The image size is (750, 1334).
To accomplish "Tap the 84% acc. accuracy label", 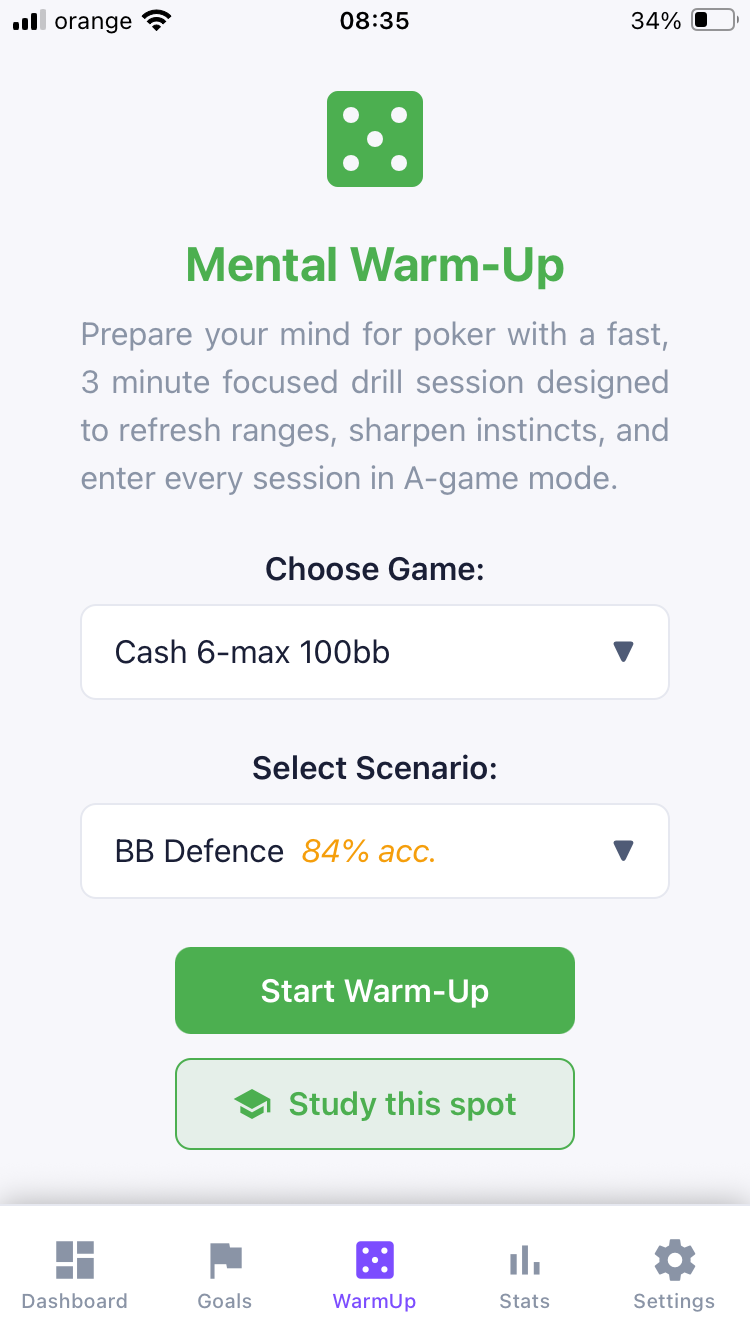I will [x=368, y=851].
